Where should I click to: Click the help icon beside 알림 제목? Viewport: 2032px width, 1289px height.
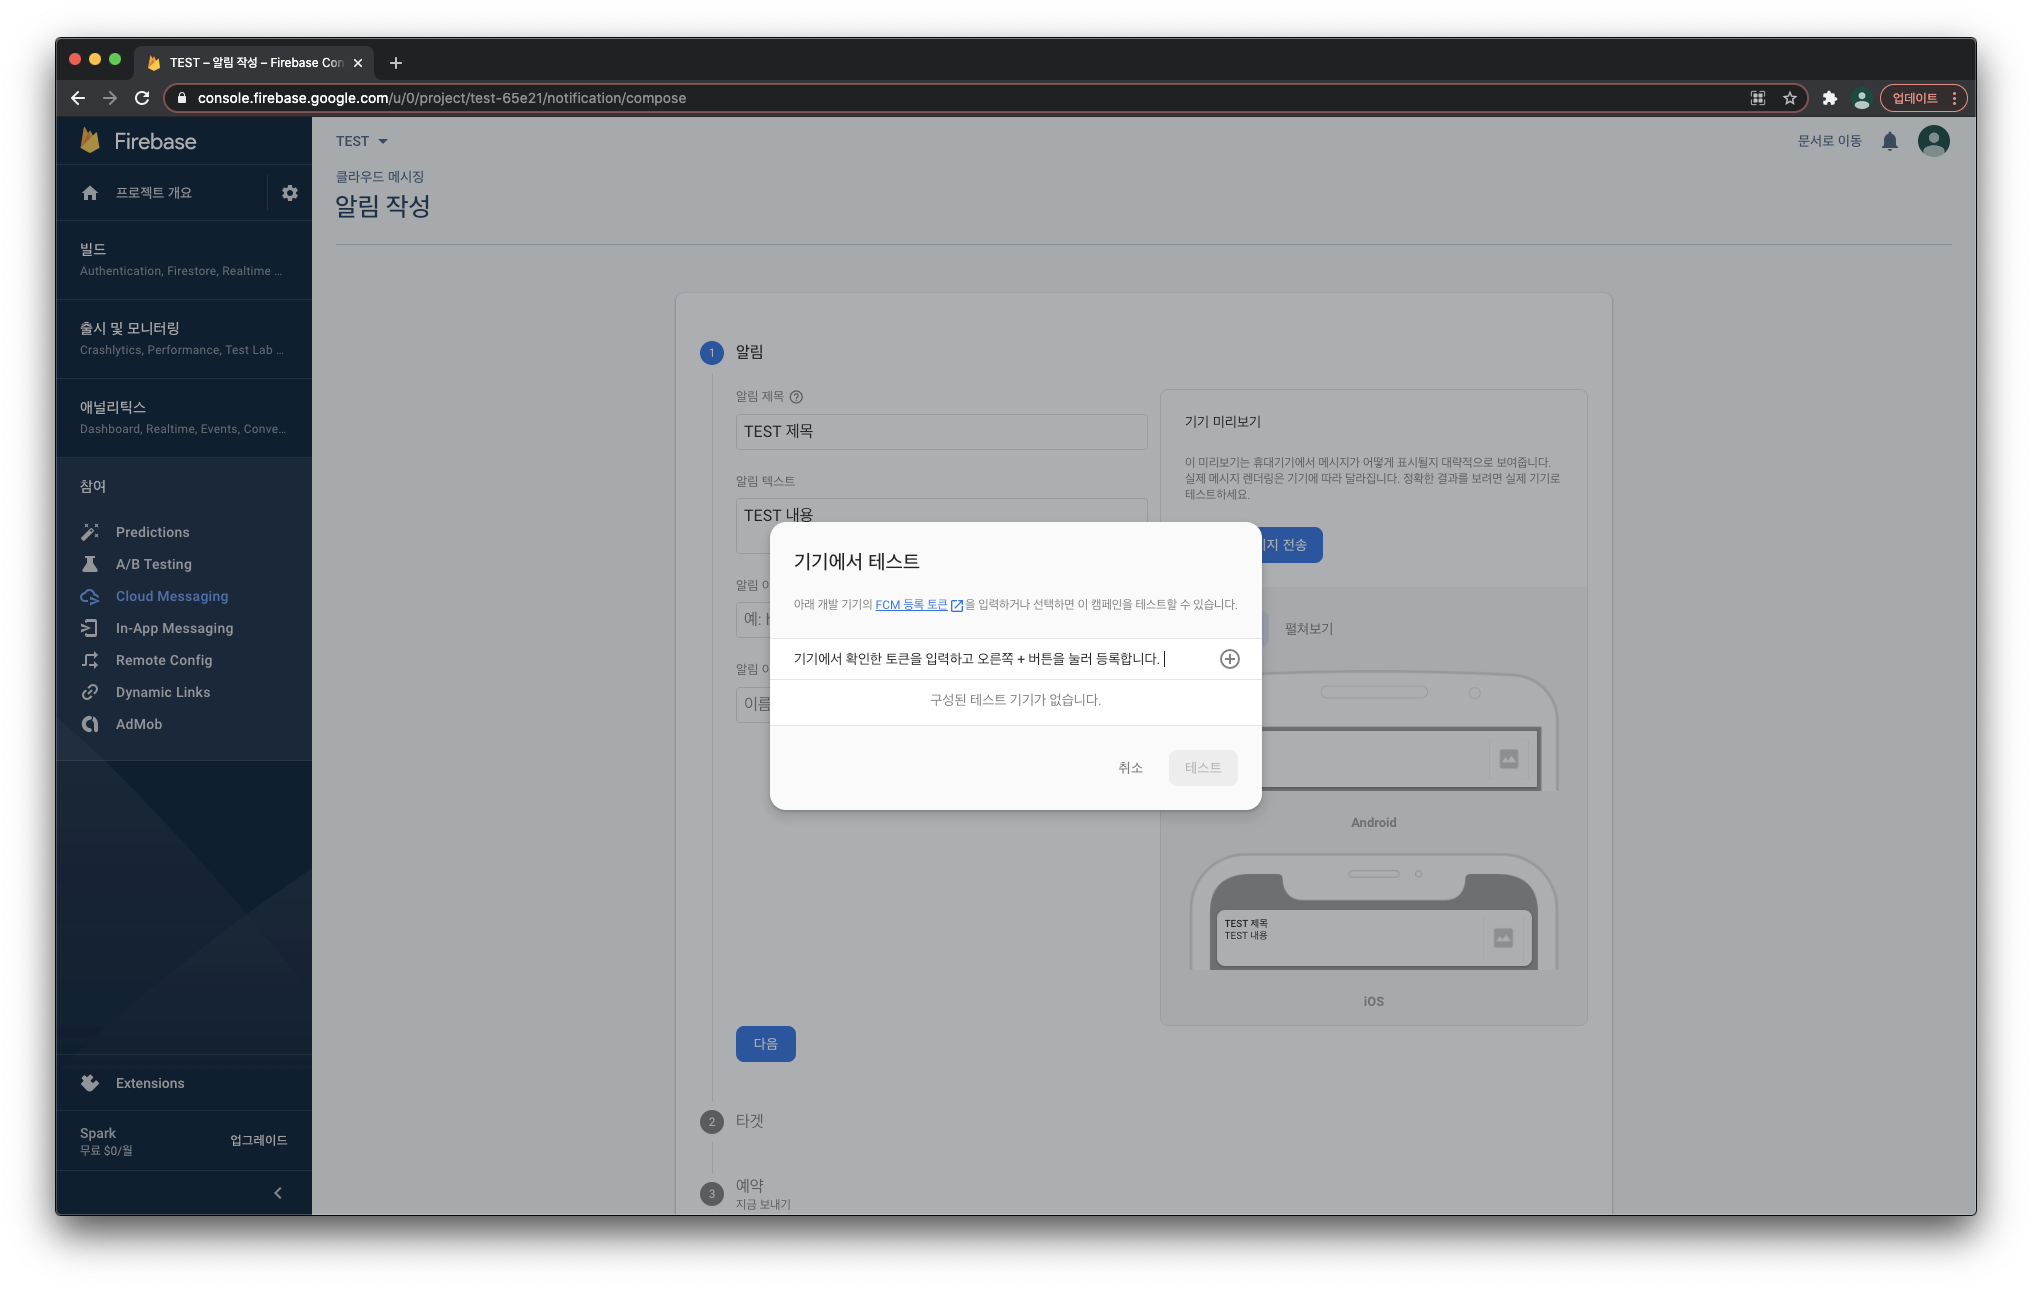(x=796, y=397)
